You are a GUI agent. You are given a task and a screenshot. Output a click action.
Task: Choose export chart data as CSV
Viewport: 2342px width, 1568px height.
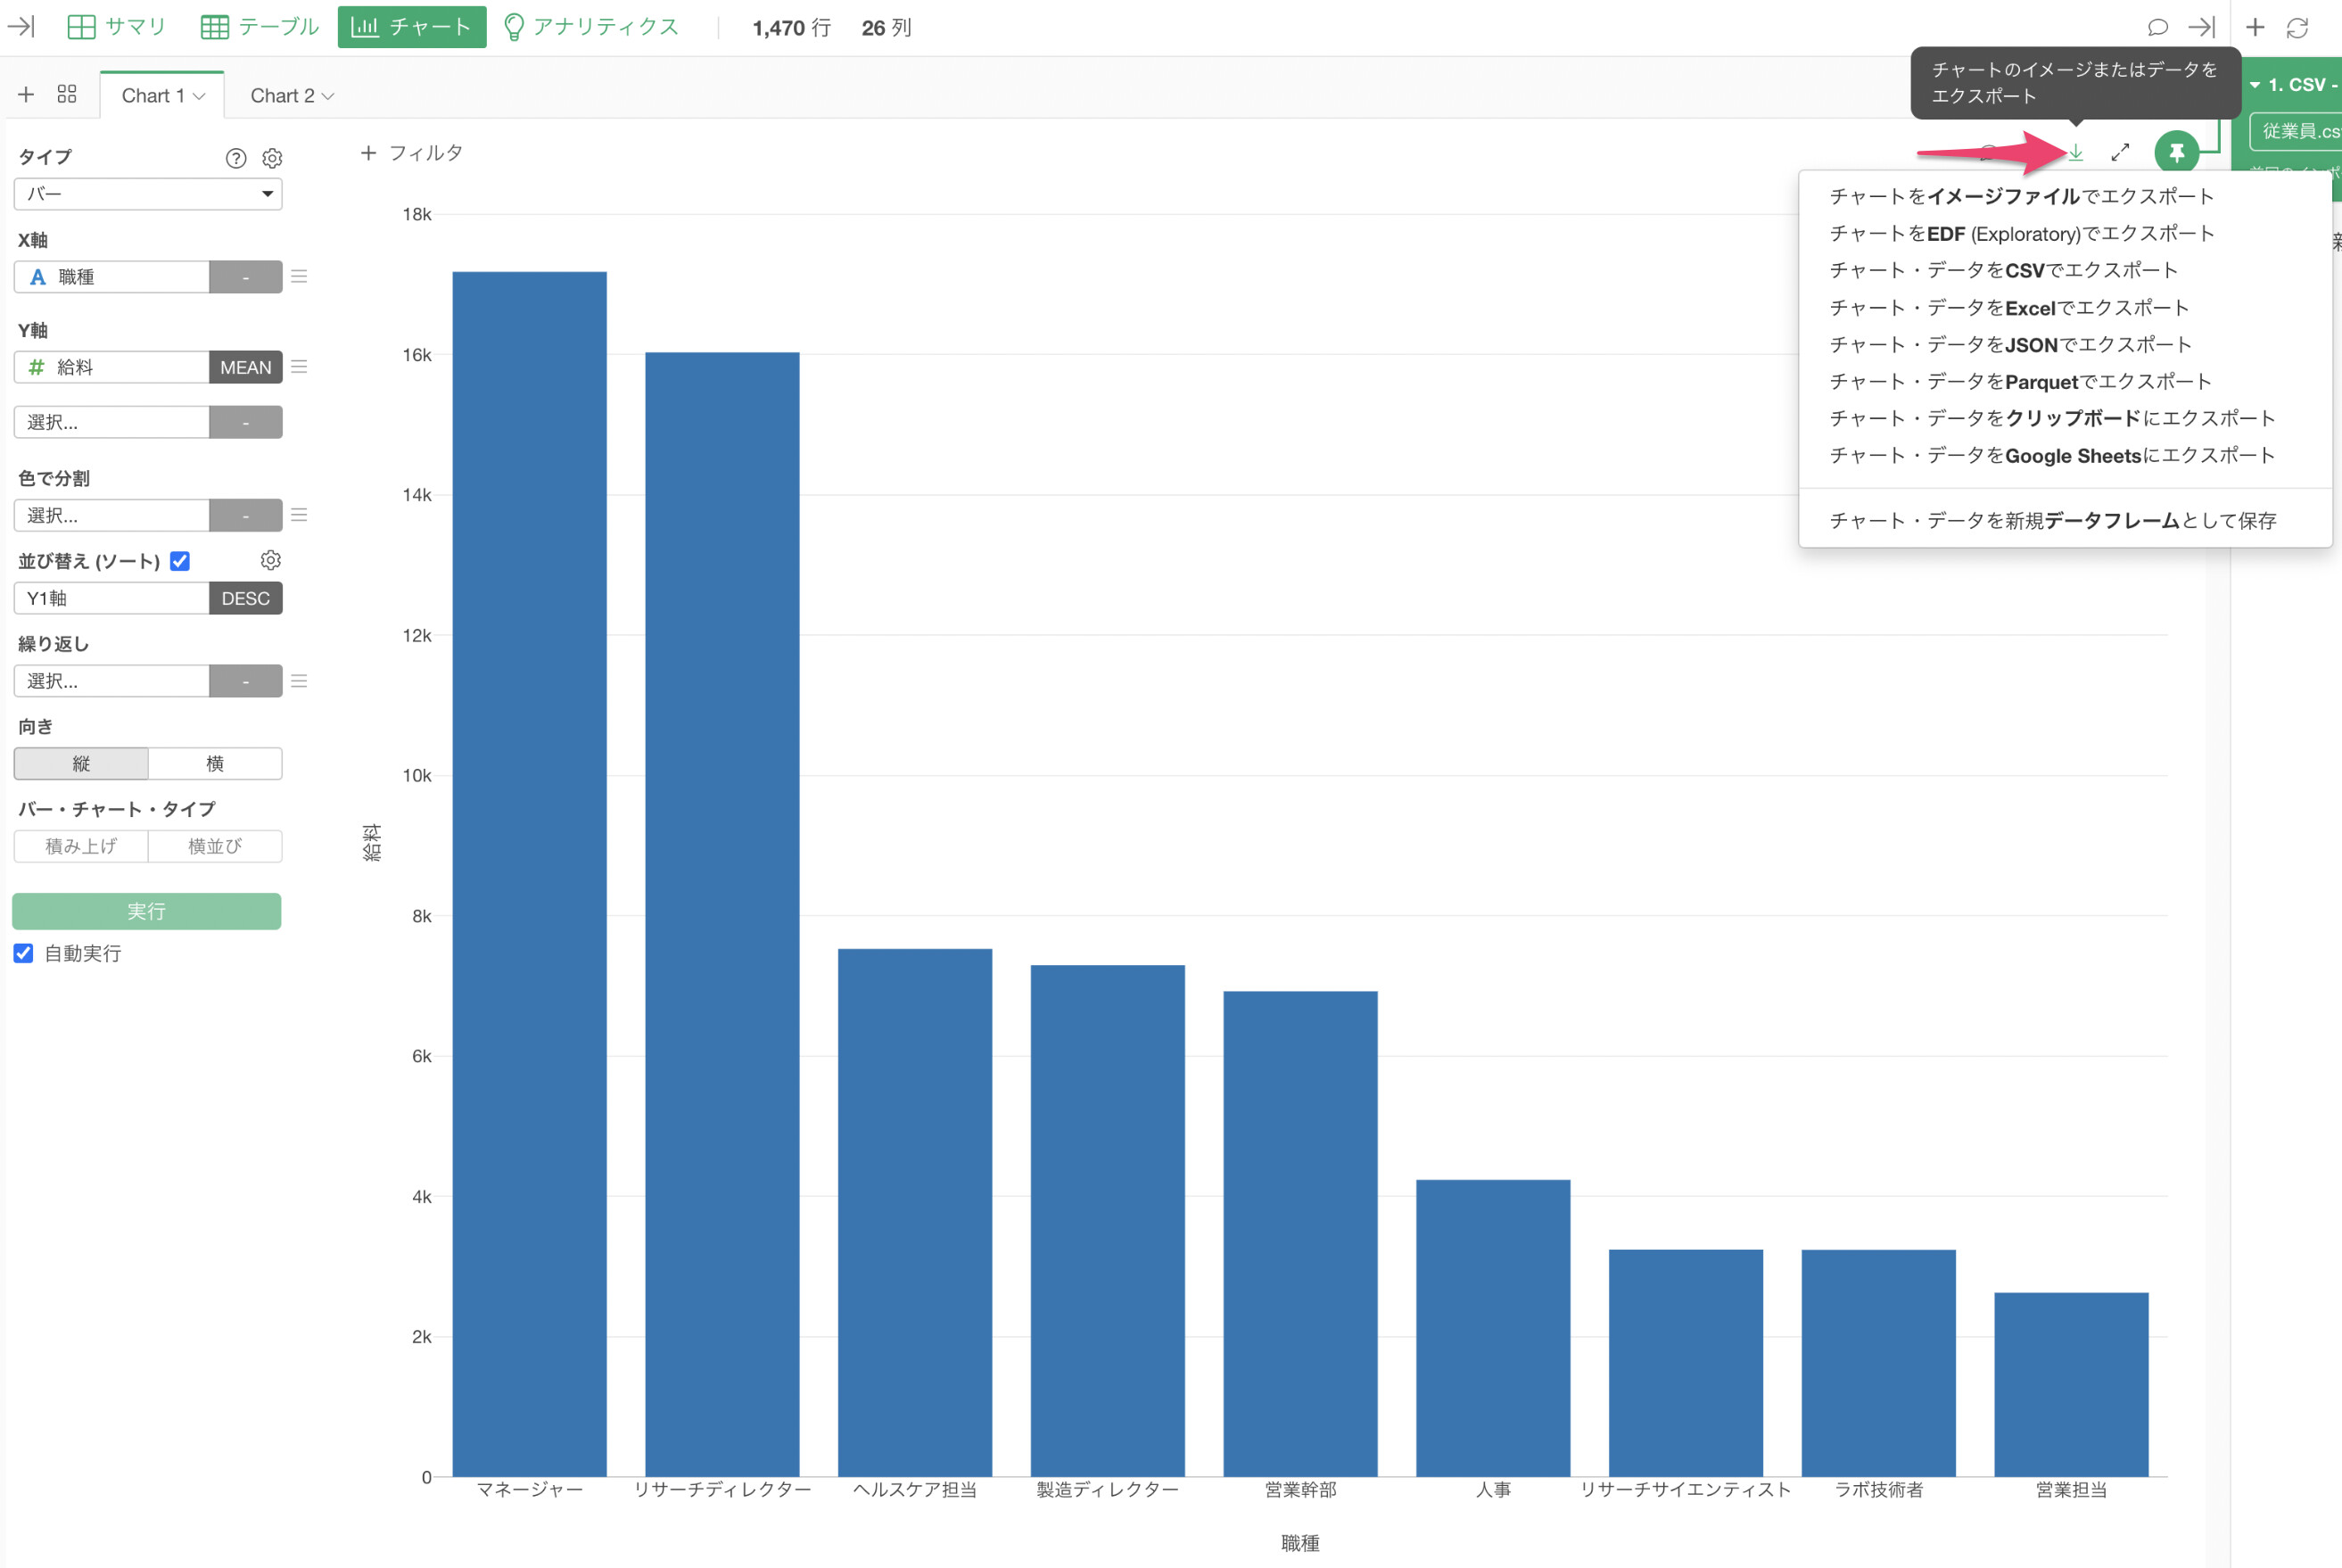(x=2003, y=270)
